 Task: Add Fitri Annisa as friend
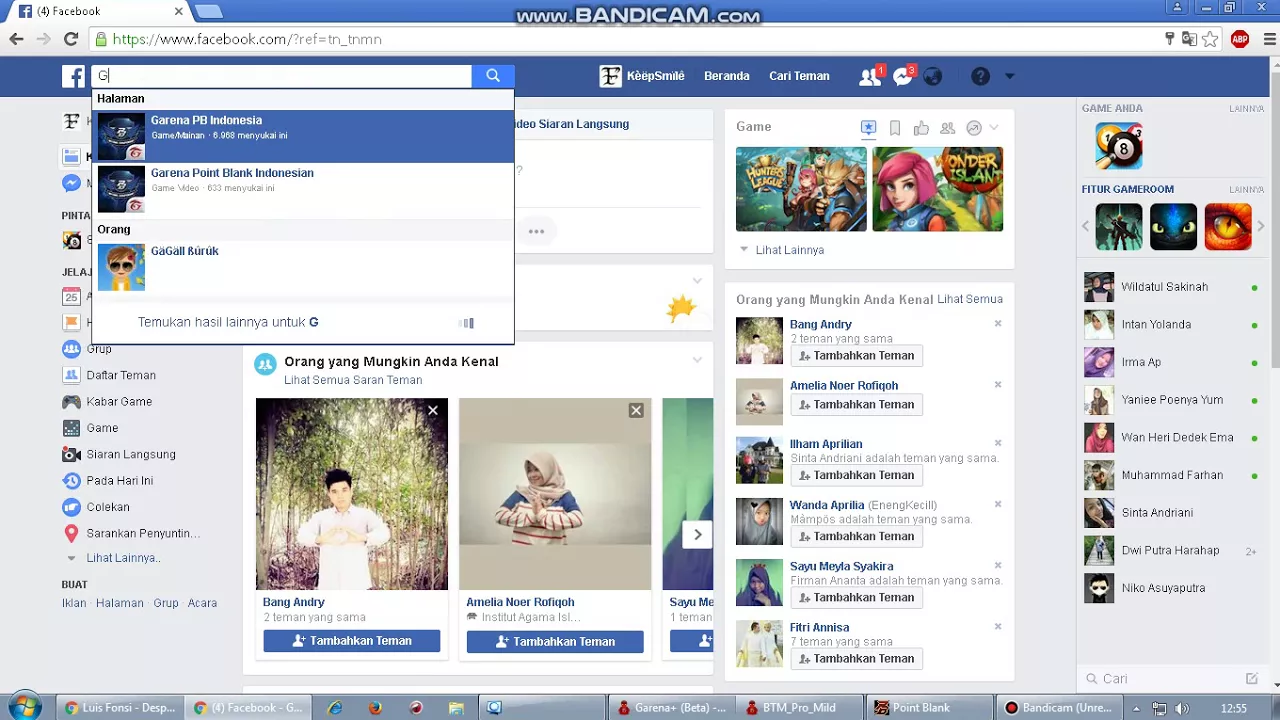tap(856, 659)
